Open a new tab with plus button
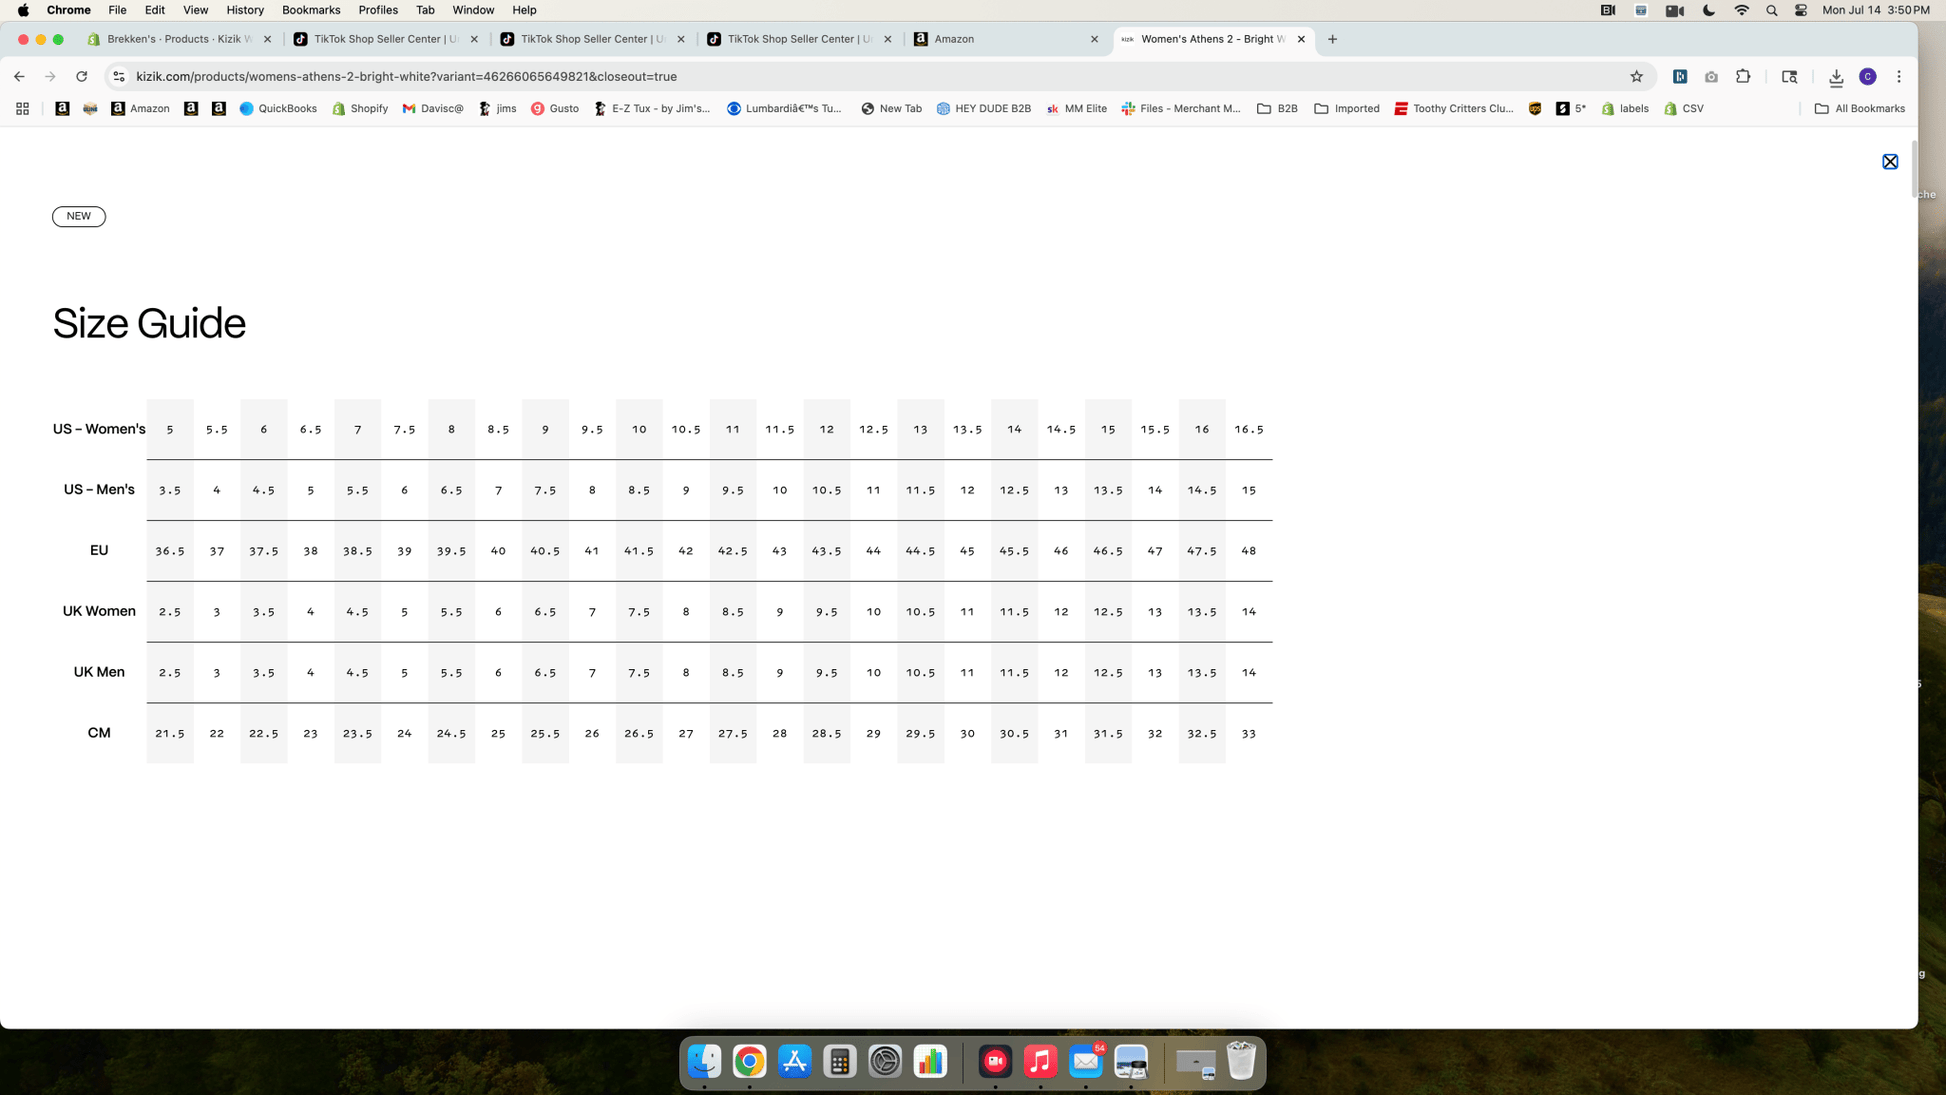1946x1095 pixels. pos(1332,39)
